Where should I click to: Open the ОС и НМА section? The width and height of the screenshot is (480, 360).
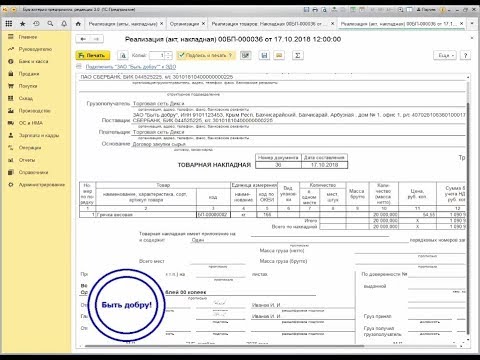pos(31,123)
